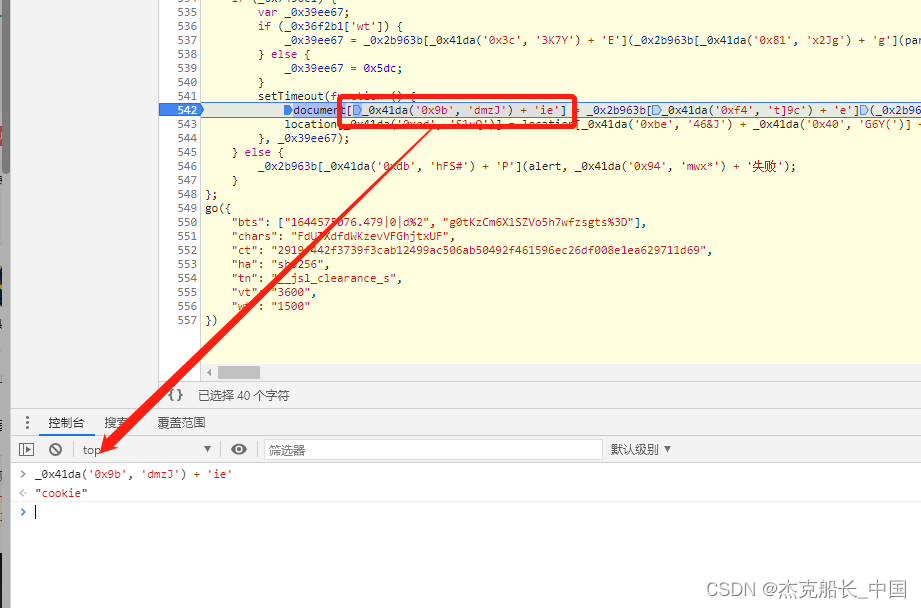Click the "ct" hash value on line 552
Screen dimensions: 921x608
pyautogui.click(x=491, y=250)
